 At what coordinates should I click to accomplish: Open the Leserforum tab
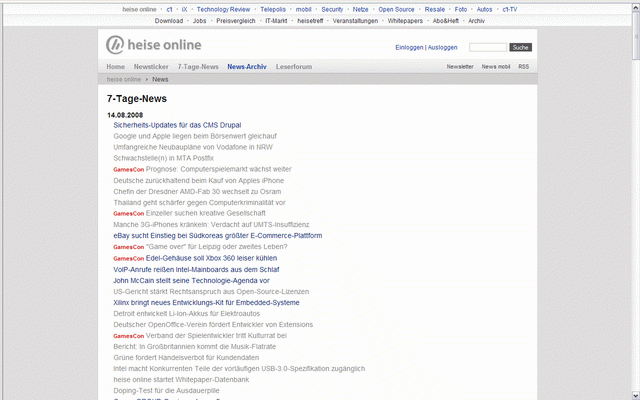[x=294, y=67]
